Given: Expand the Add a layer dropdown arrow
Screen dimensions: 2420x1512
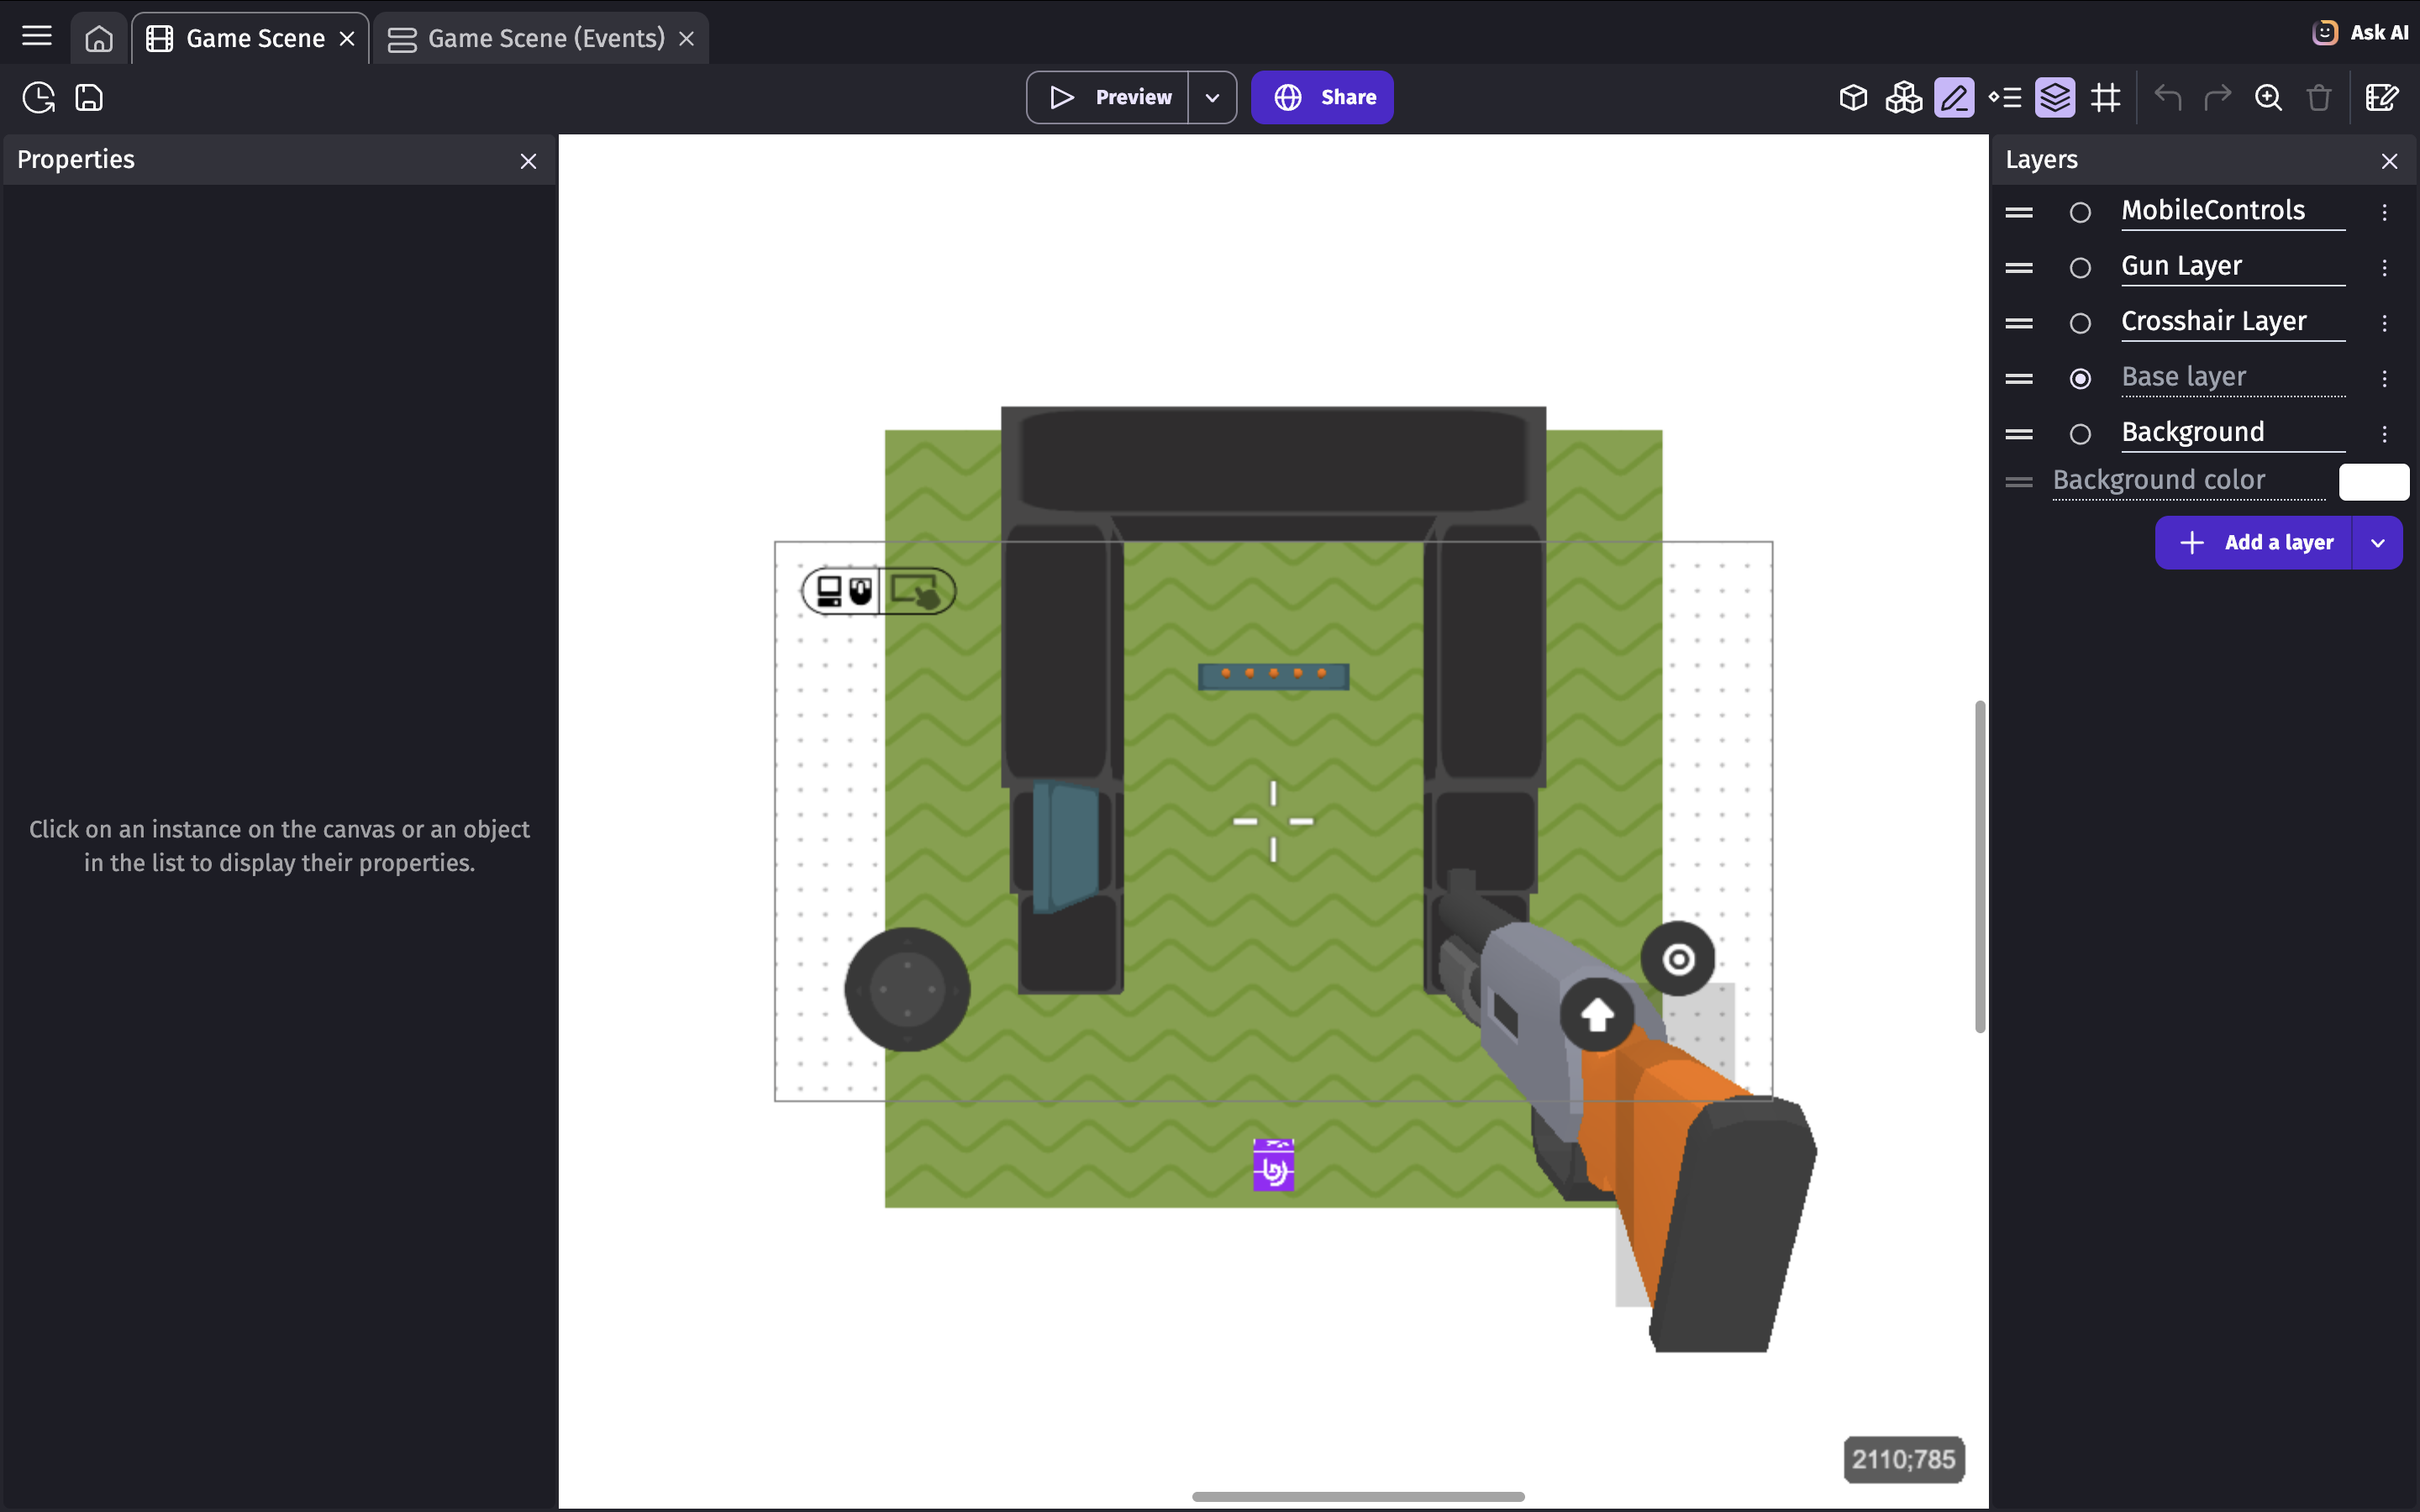Looking at the screenshot, I should point(2378,543).
